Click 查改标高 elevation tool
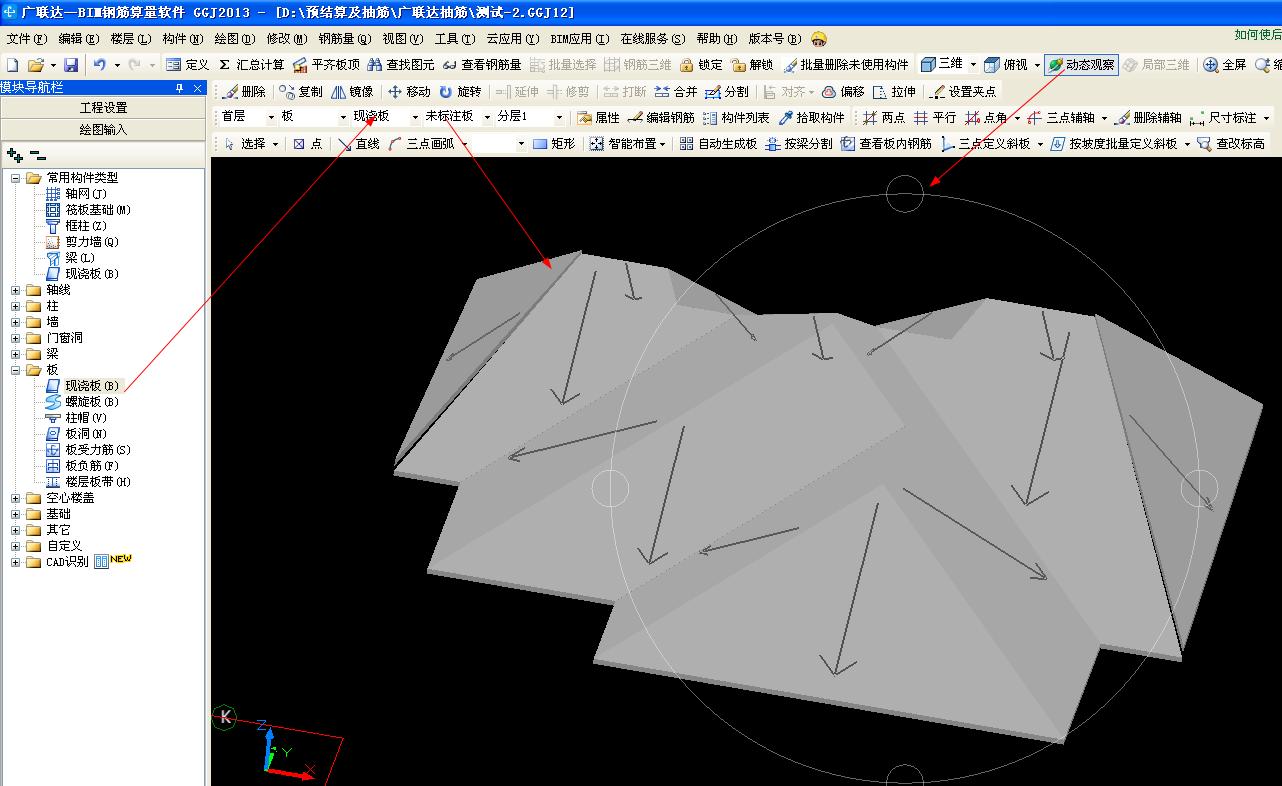This screenshot has width=1282, height=786. tap(1231, 144)
